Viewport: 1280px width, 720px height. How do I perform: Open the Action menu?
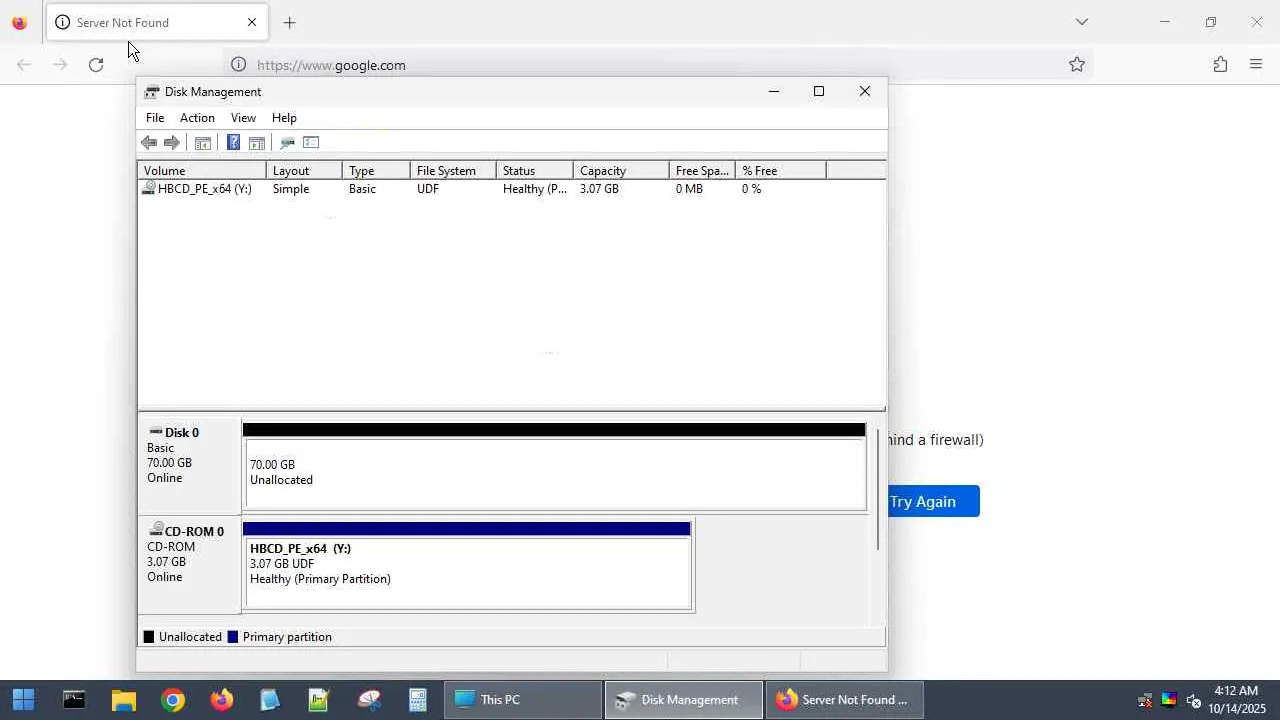tap(197, 118)
